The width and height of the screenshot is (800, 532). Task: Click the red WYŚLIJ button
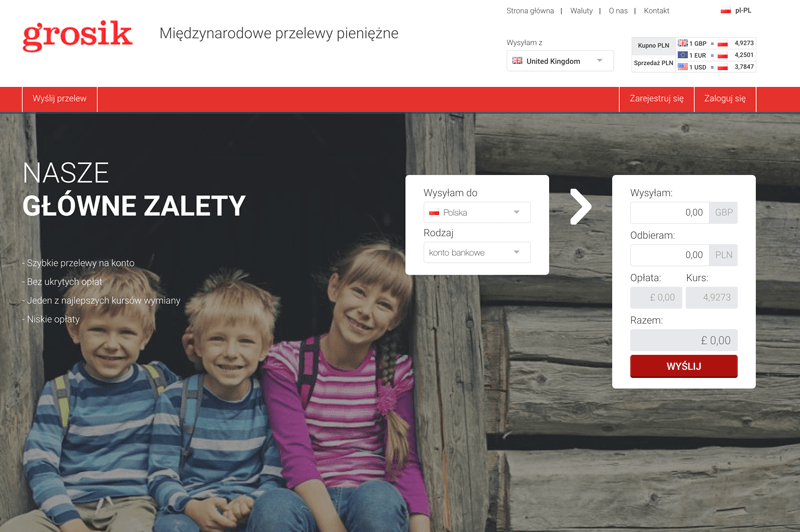684,366
